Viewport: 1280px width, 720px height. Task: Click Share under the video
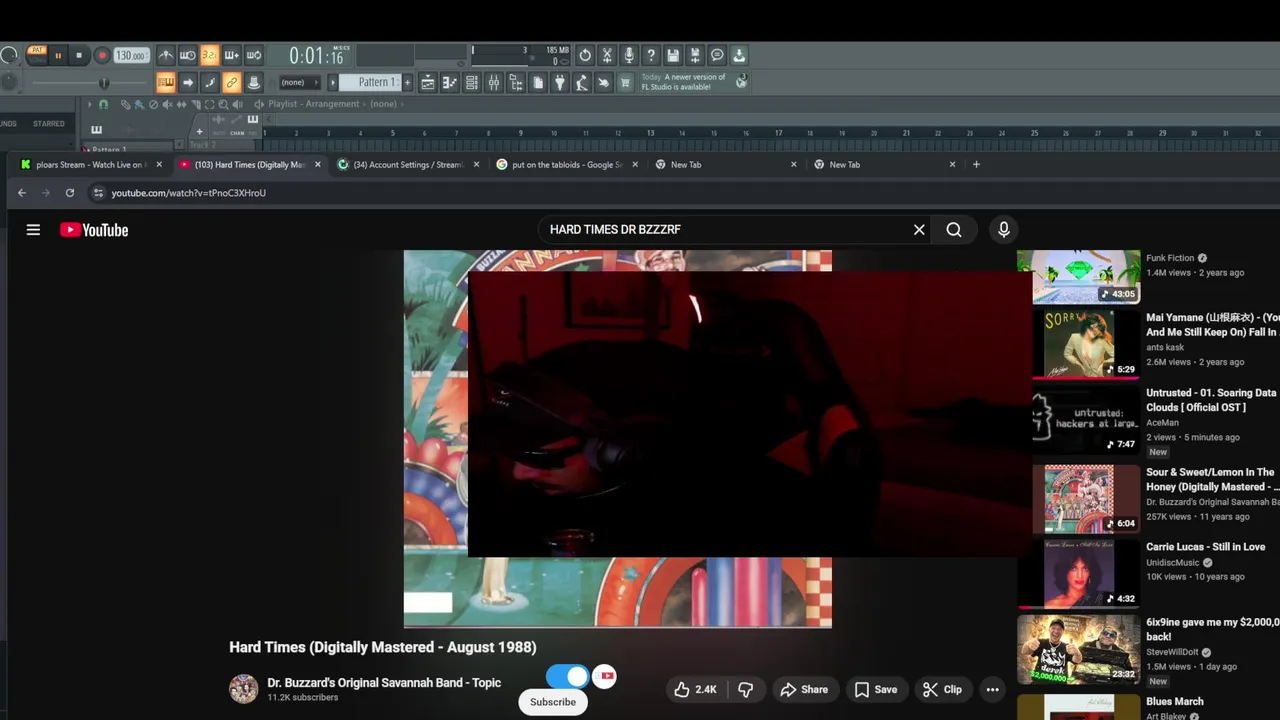804,689
